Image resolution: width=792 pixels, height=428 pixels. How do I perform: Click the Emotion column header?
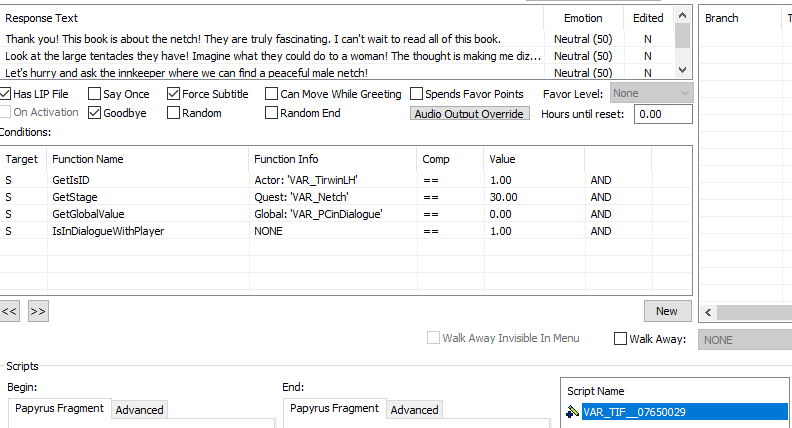click(583, 18)
